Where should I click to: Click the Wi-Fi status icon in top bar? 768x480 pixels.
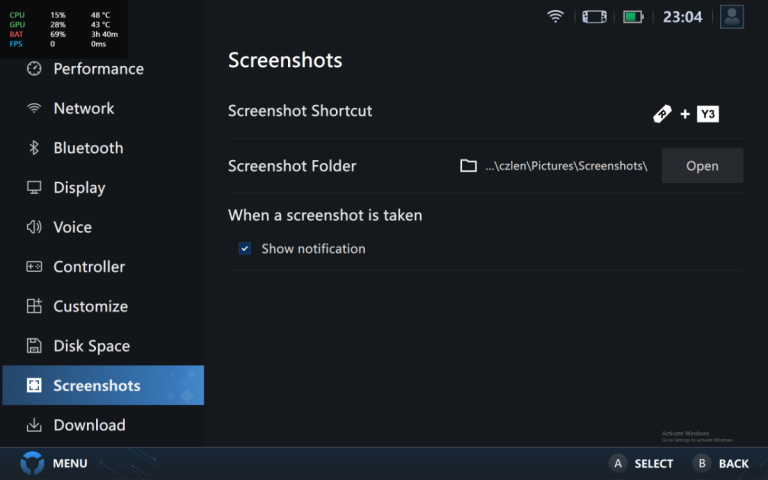[555, 16]
